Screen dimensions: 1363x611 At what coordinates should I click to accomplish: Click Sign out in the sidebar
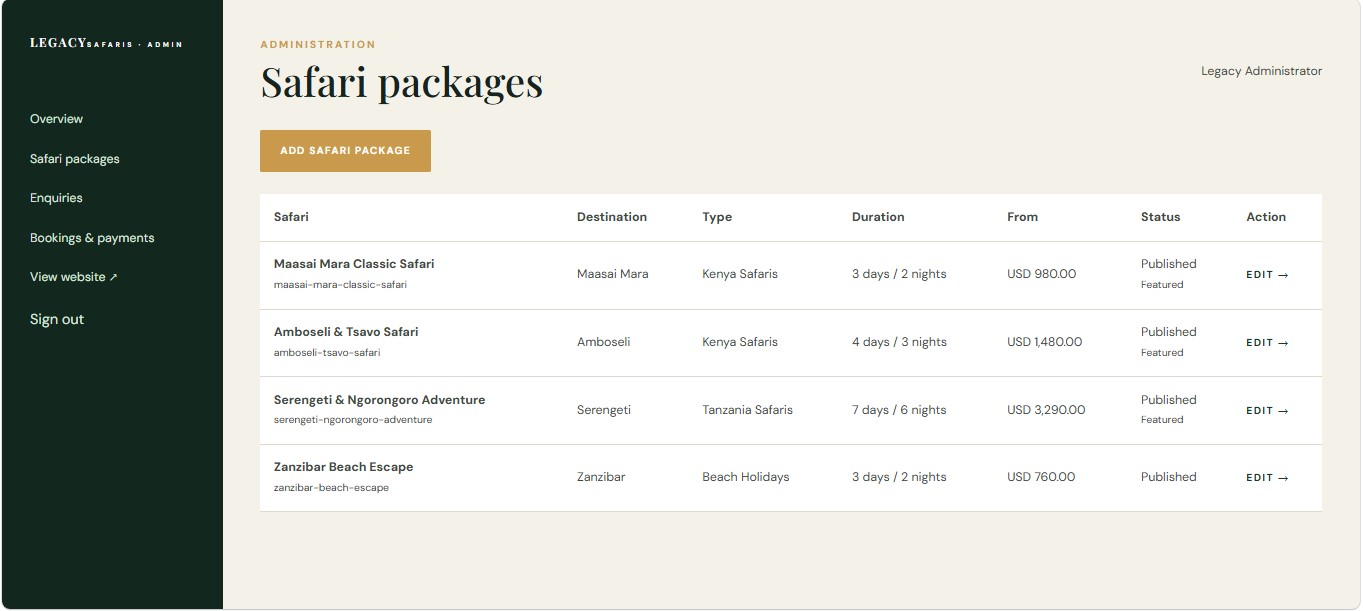point(57,320)
